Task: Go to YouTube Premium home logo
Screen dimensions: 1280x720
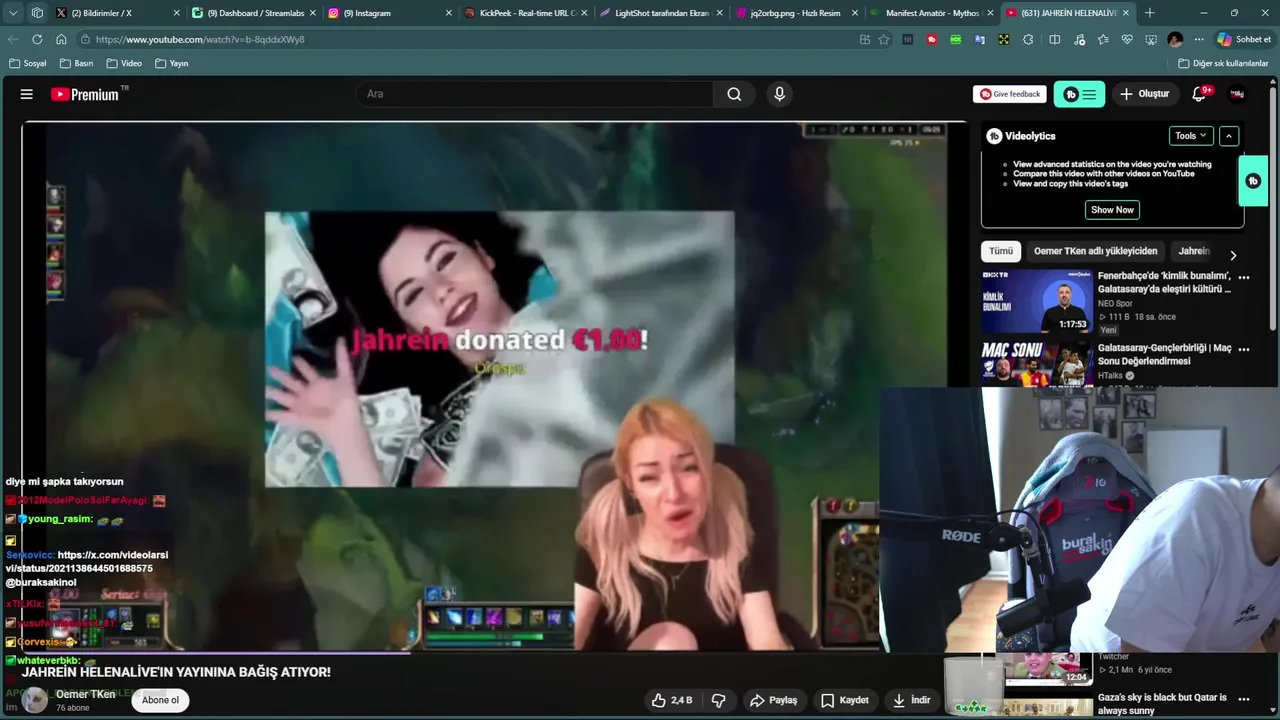Action: coord(85,94)
